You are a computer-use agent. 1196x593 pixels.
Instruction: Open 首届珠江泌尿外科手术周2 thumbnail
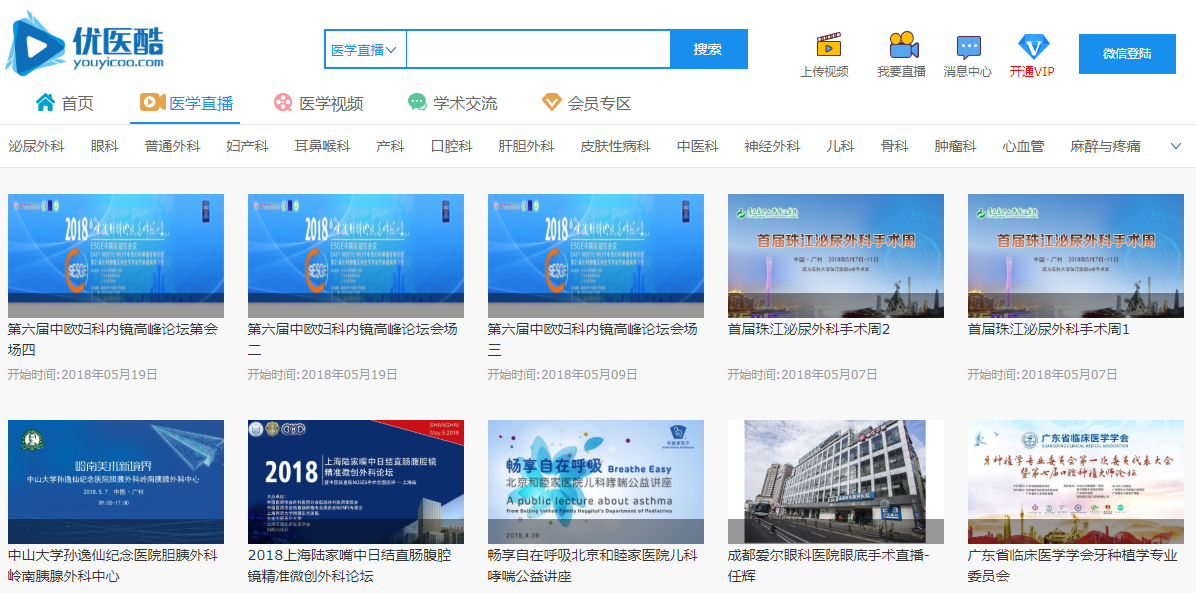(835, 256)
